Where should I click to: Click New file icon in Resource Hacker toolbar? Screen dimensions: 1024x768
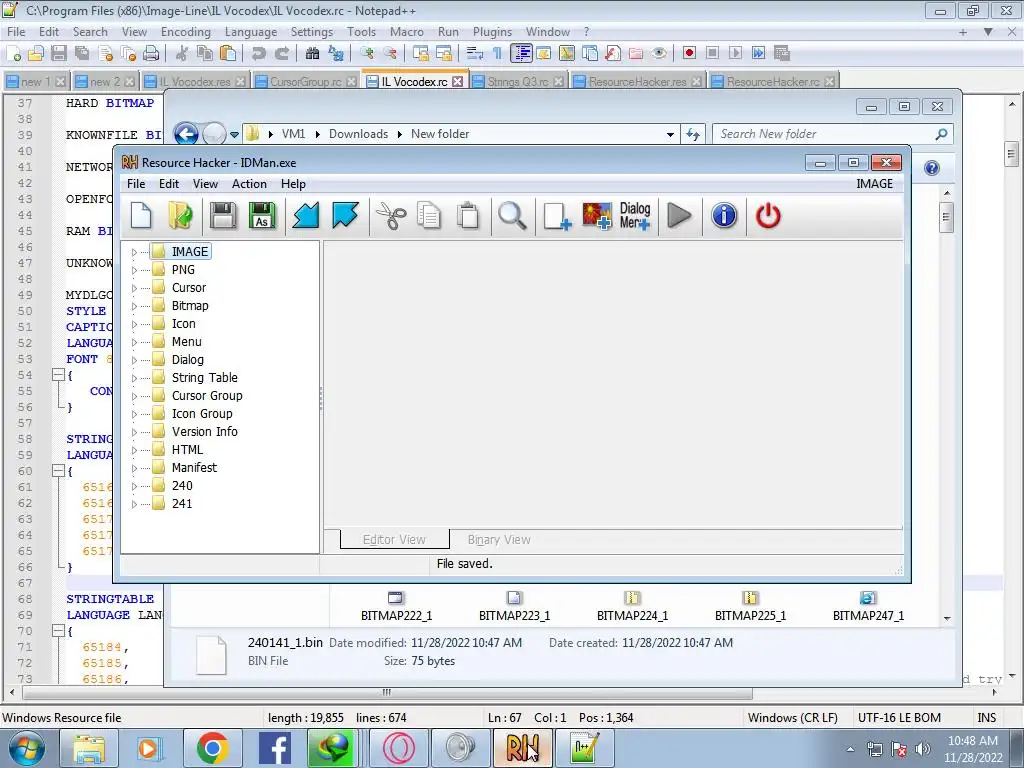(141, 216)
